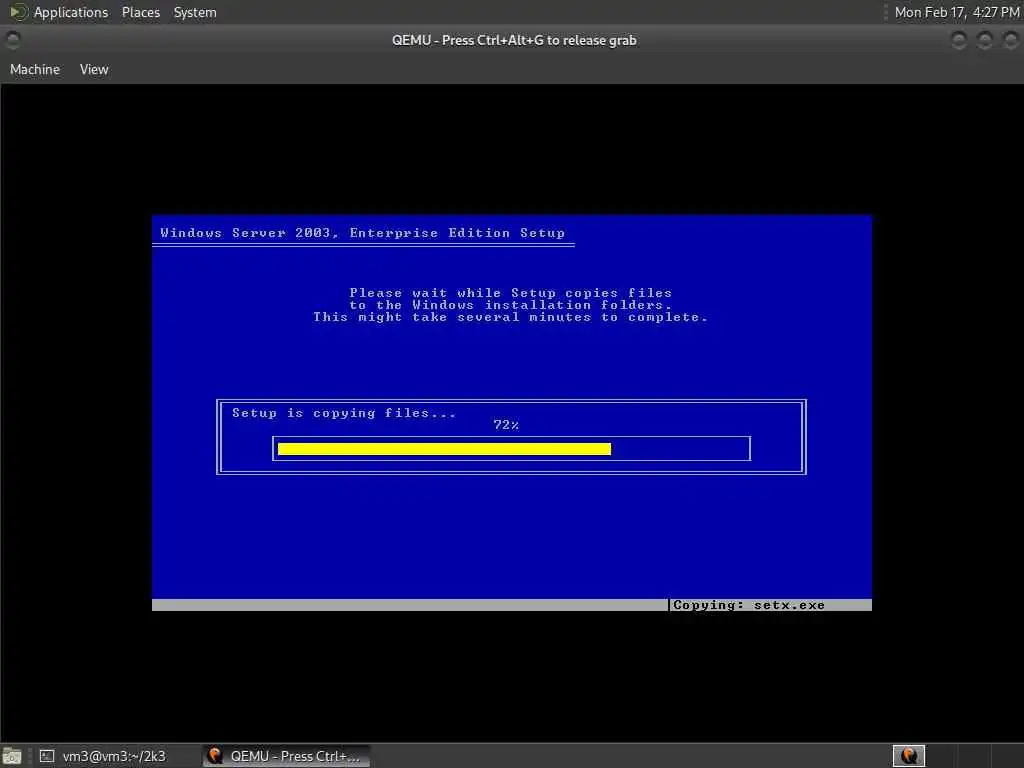
Task: Open the System menu
Action: [195, 12]
